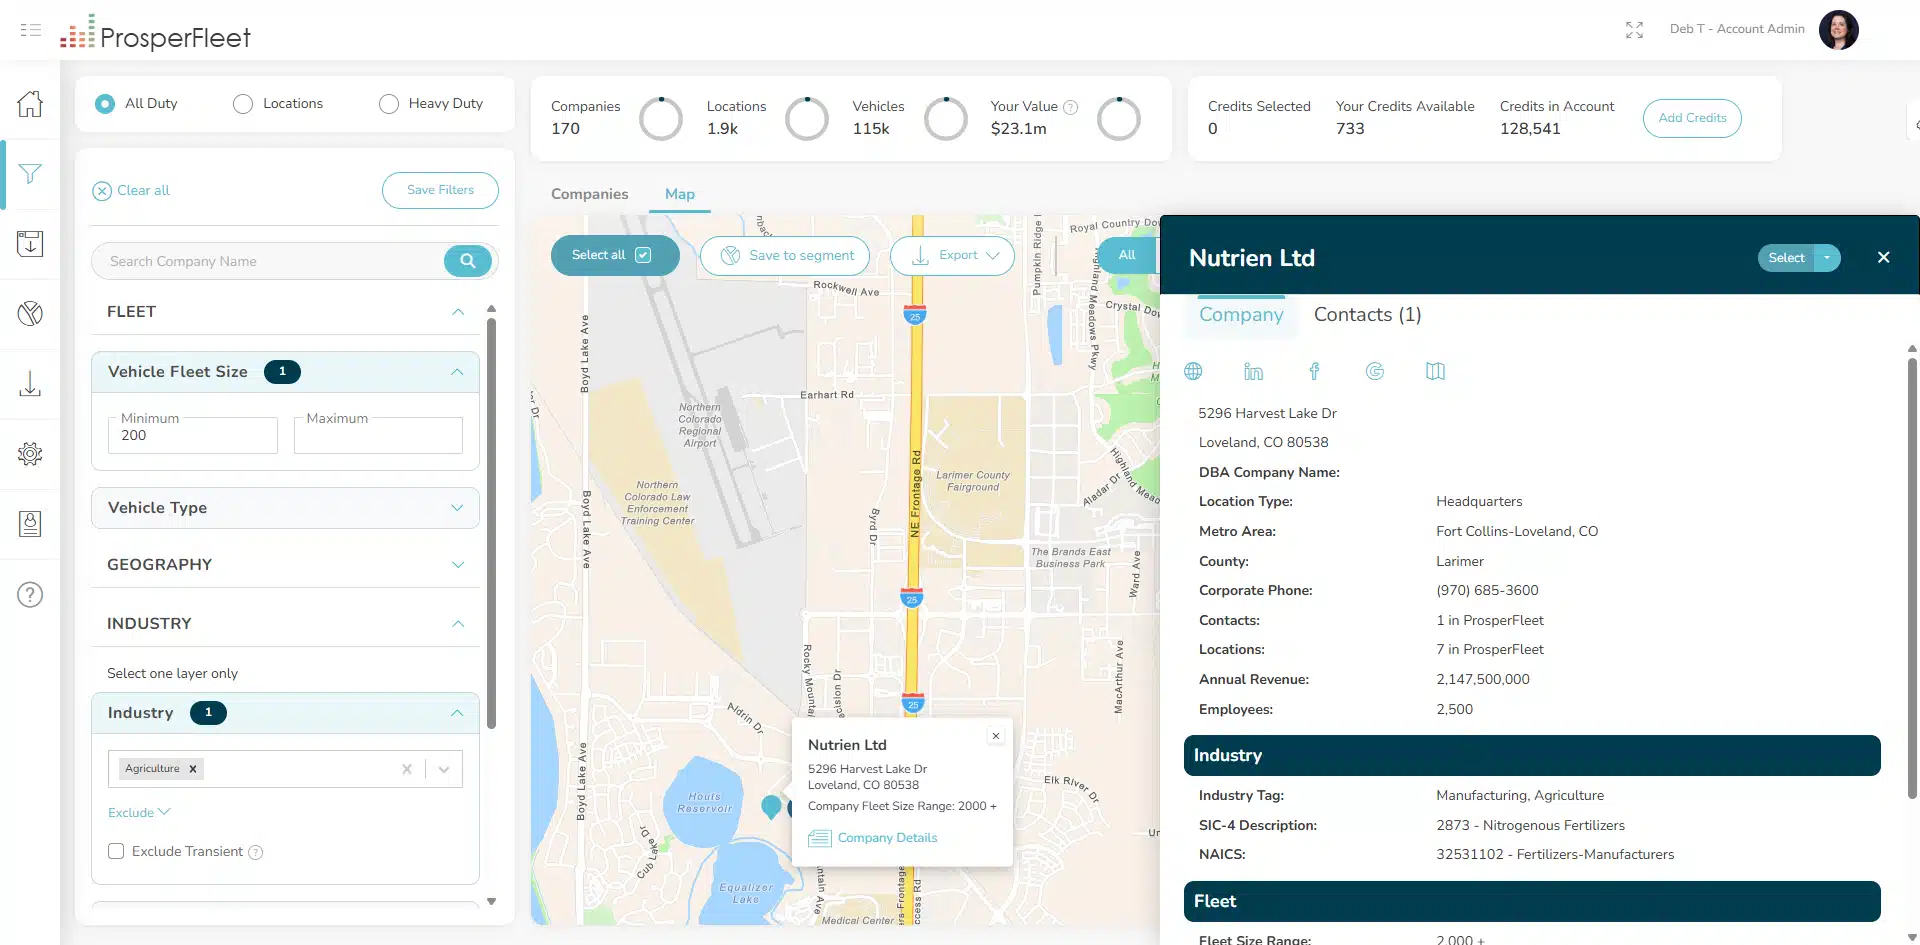Open the Company Details link in popup
1920x945 pixels.
873,838
